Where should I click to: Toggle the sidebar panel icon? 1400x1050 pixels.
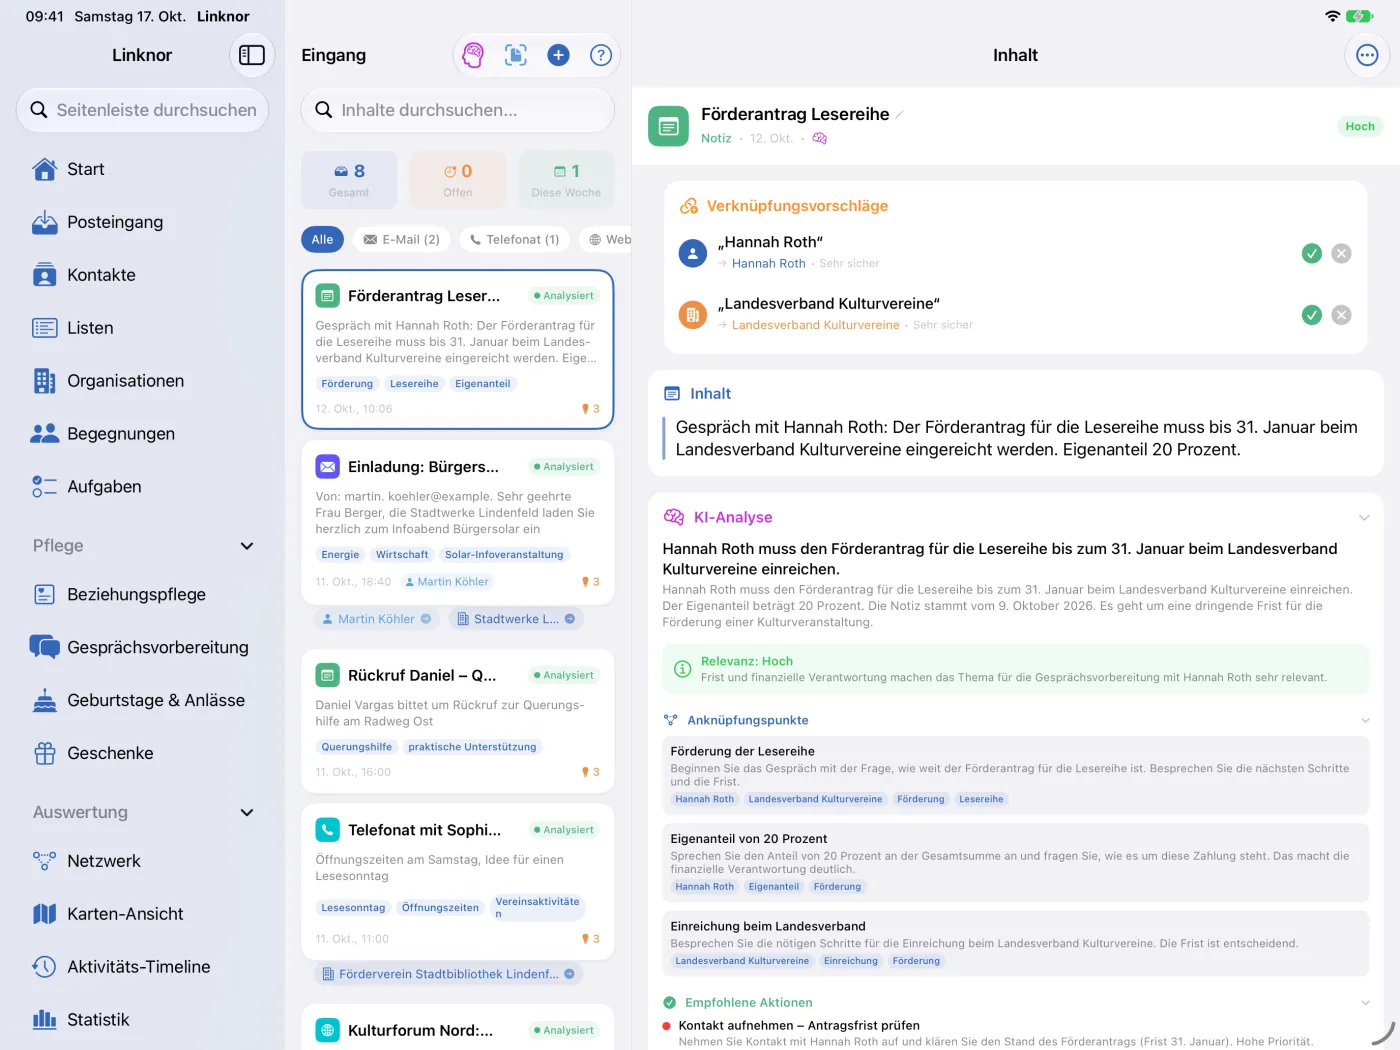coord(252,55)
